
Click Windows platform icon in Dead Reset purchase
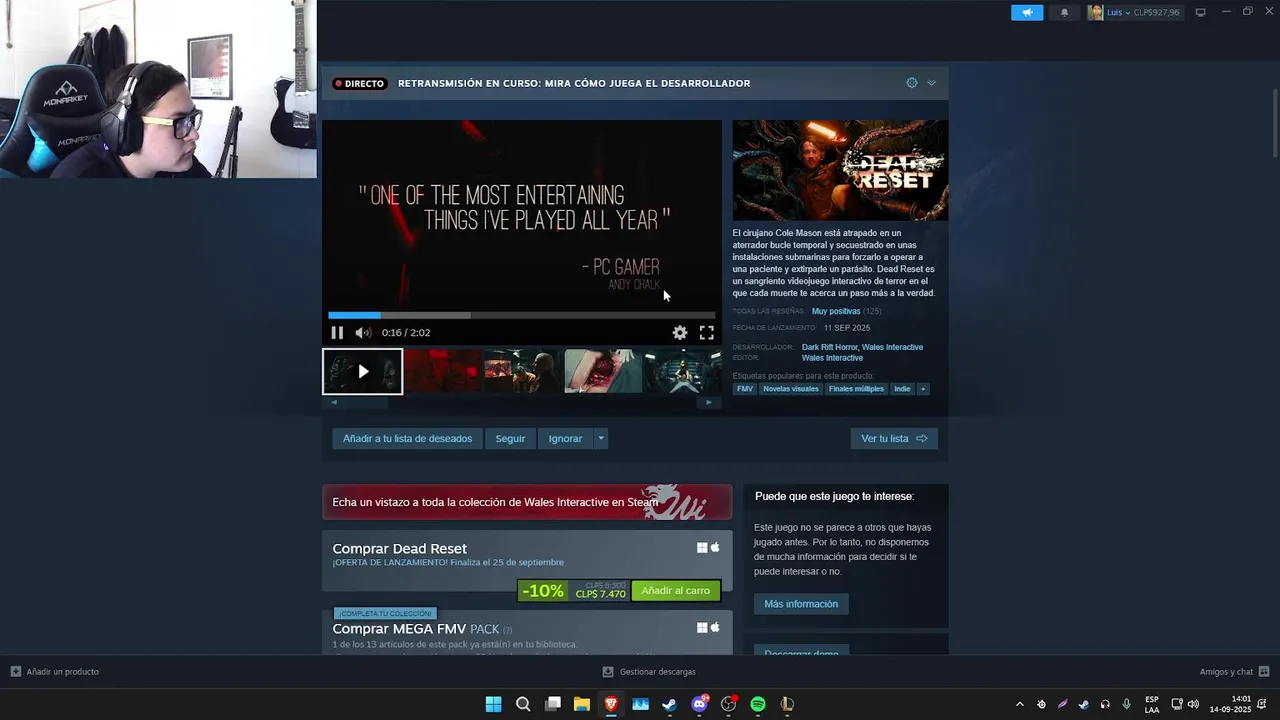pos(702,548)
